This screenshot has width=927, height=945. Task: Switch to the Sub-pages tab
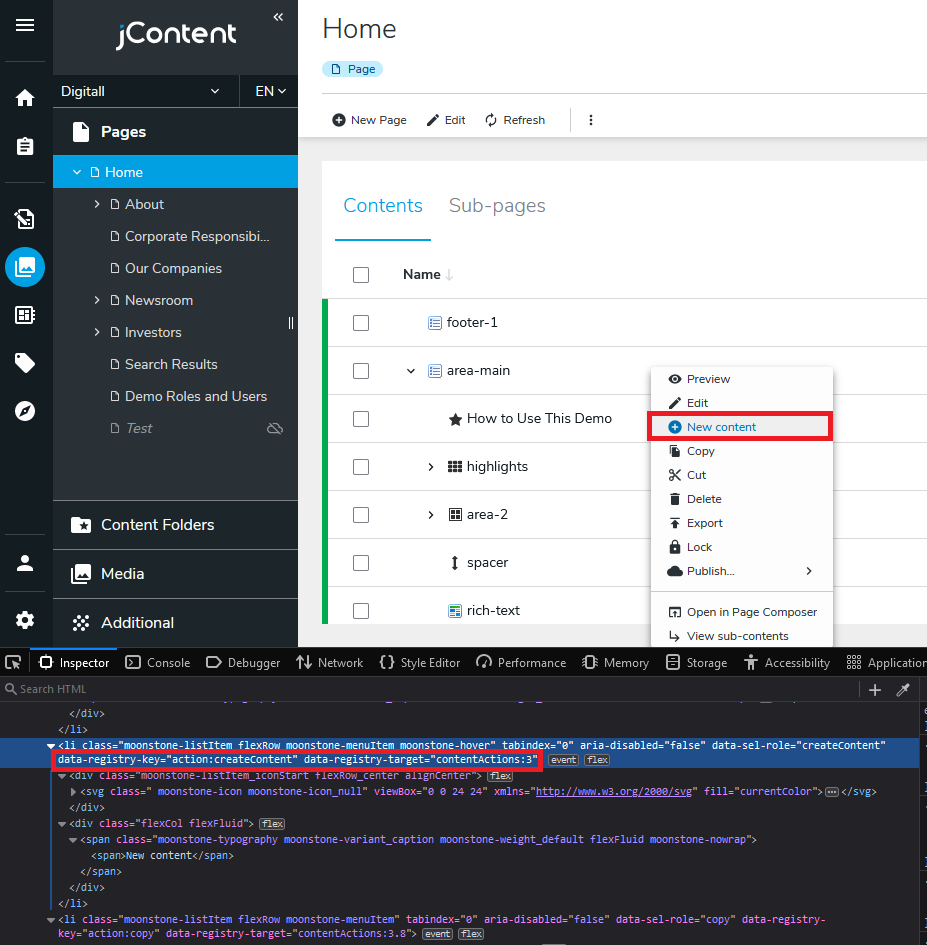tap(497, 206)
